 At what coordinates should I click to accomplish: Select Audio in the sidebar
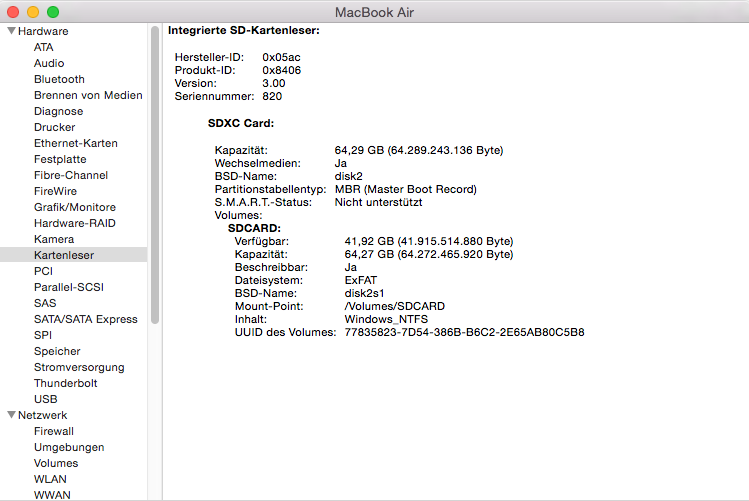coord(49,63)
